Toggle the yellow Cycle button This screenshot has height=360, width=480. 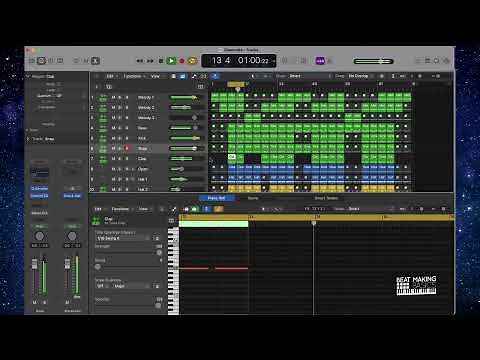192,61
